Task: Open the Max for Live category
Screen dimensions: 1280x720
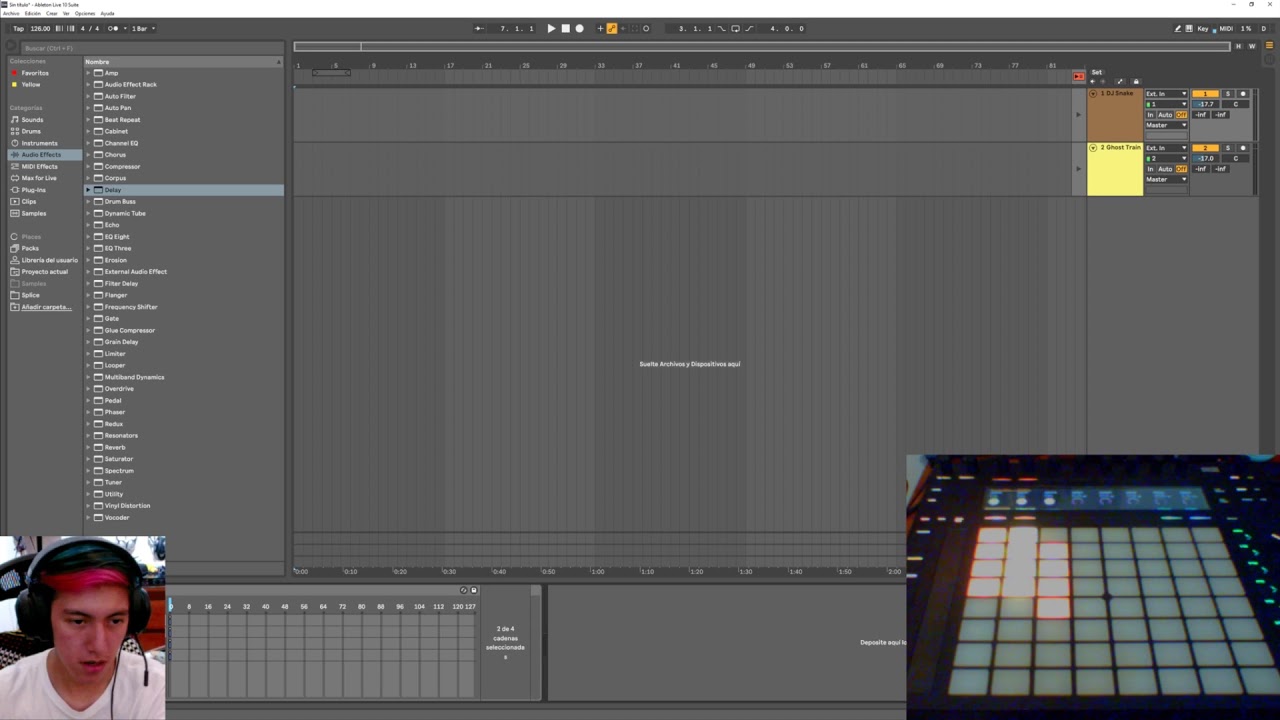Action: click(39, 178)
